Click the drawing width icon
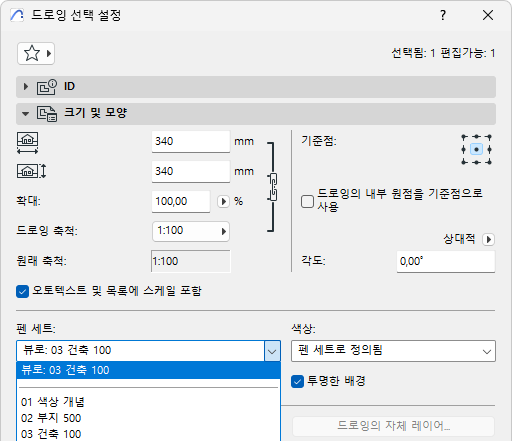Viewport: 512px width, 441px height. [27, 143]
